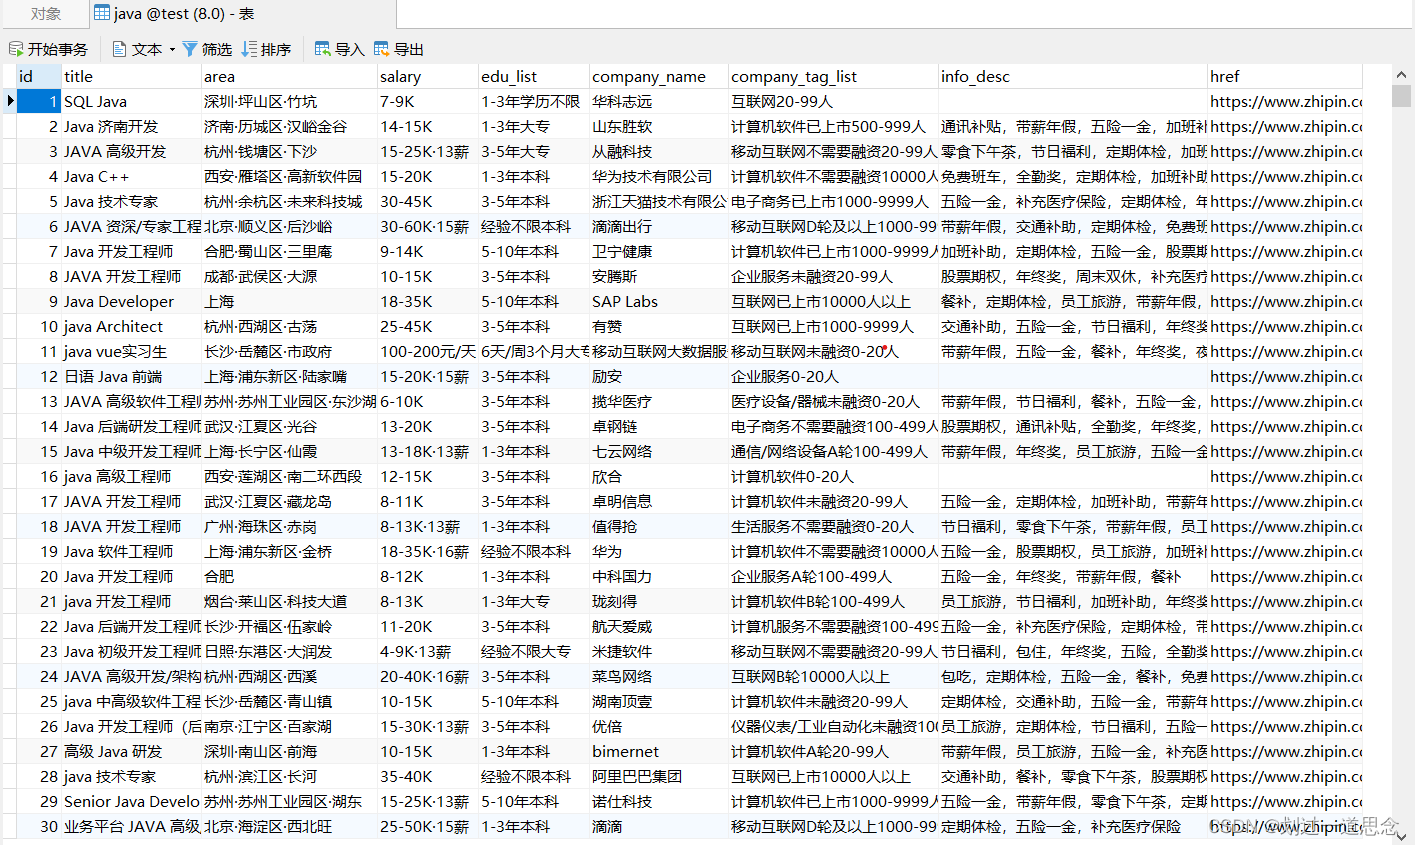1415x845 pixels.
Task: Click the id column header
Action: (39, 76)
